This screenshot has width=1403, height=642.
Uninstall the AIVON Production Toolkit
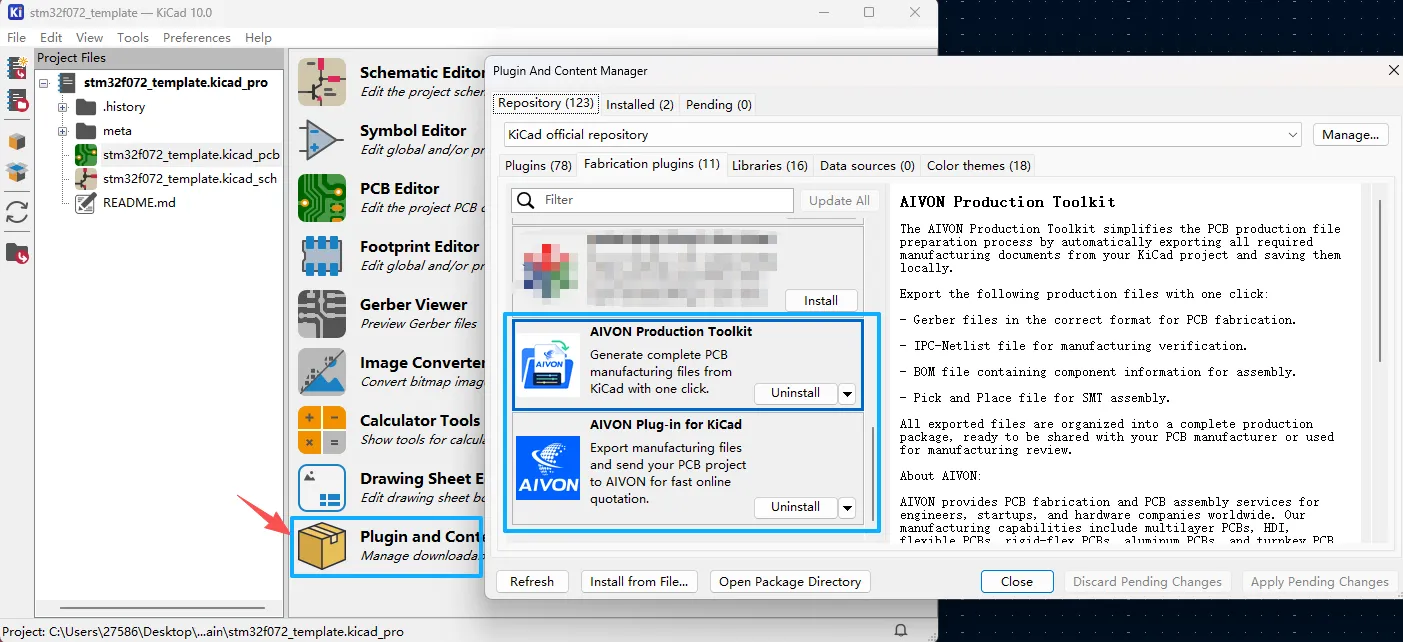pyautogui.click(x=795, y=393)
